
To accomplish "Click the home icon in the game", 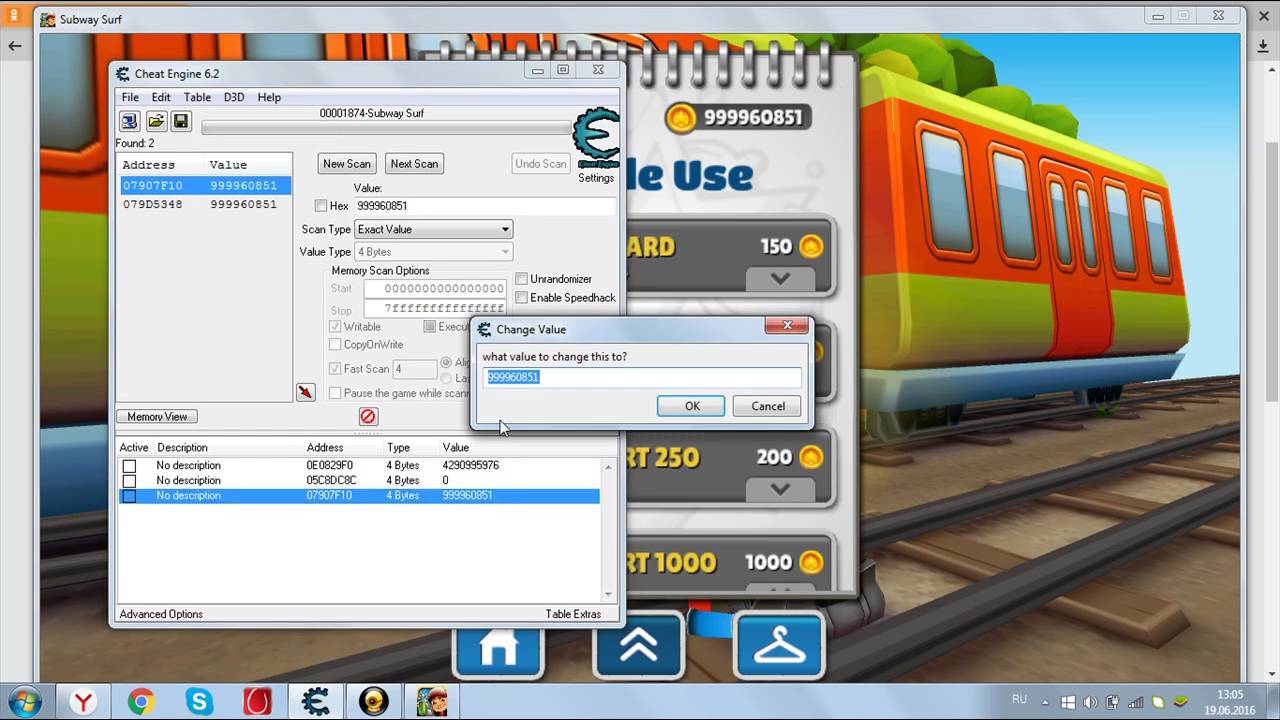I will tap(498, 647).
